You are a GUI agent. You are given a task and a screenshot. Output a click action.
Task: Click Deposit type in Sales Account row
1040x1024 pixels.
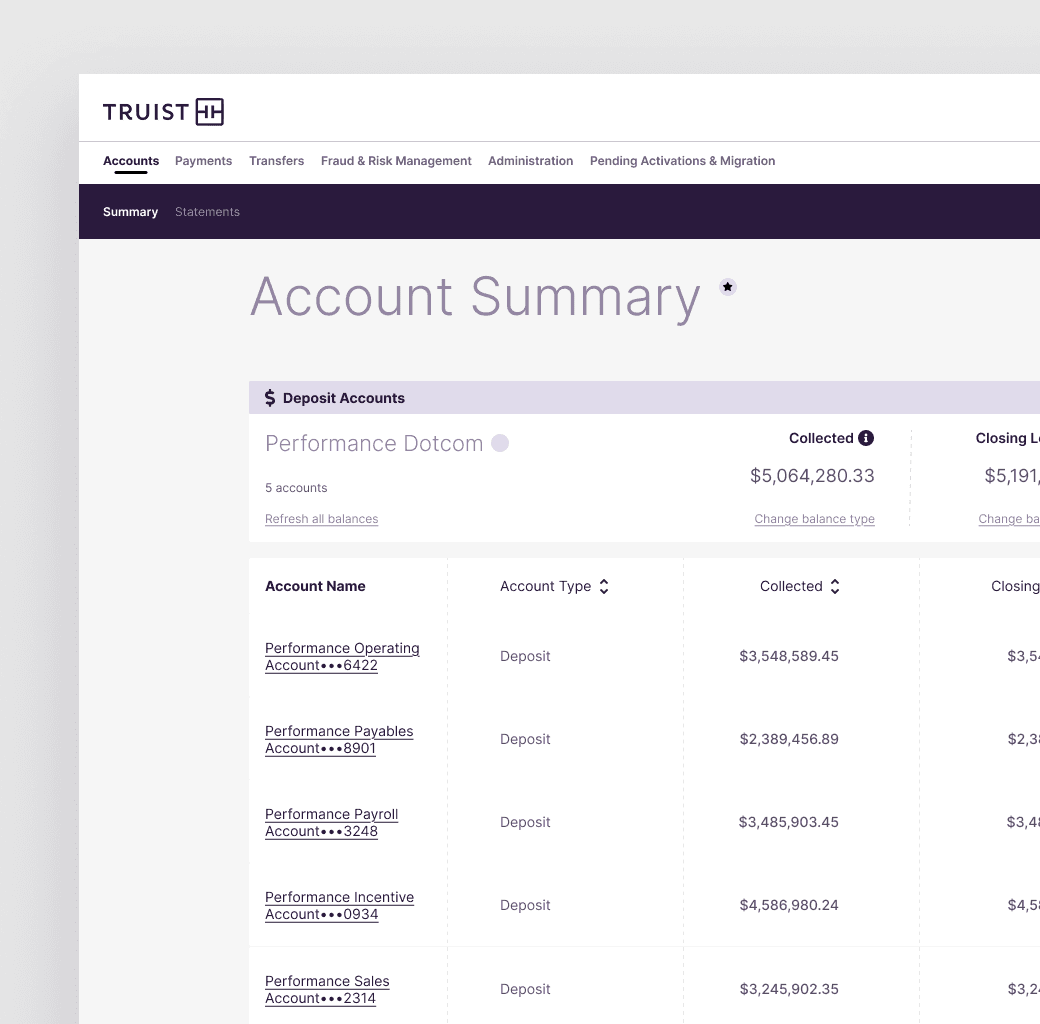(525, 989)
